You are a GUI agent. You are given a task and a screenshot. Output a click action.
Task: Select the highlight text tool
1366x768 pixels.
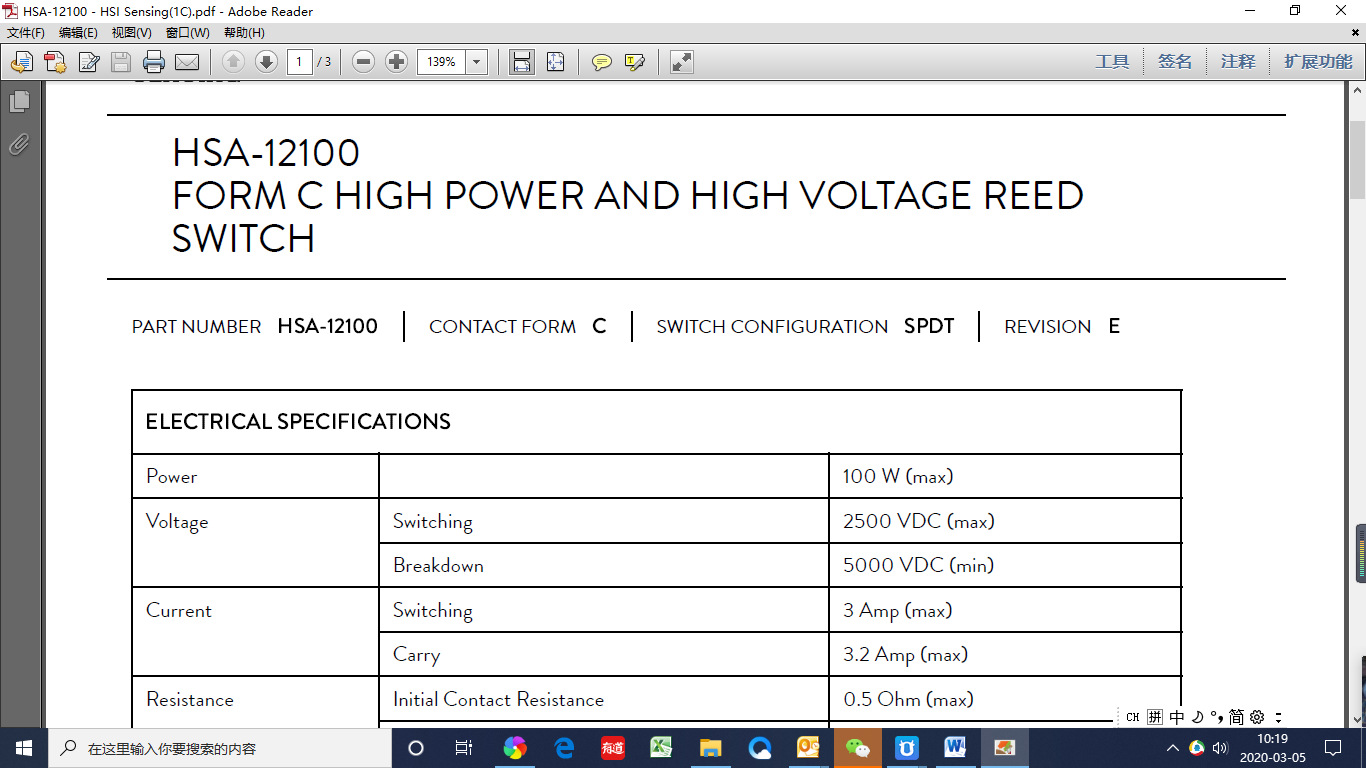point(635,62)
